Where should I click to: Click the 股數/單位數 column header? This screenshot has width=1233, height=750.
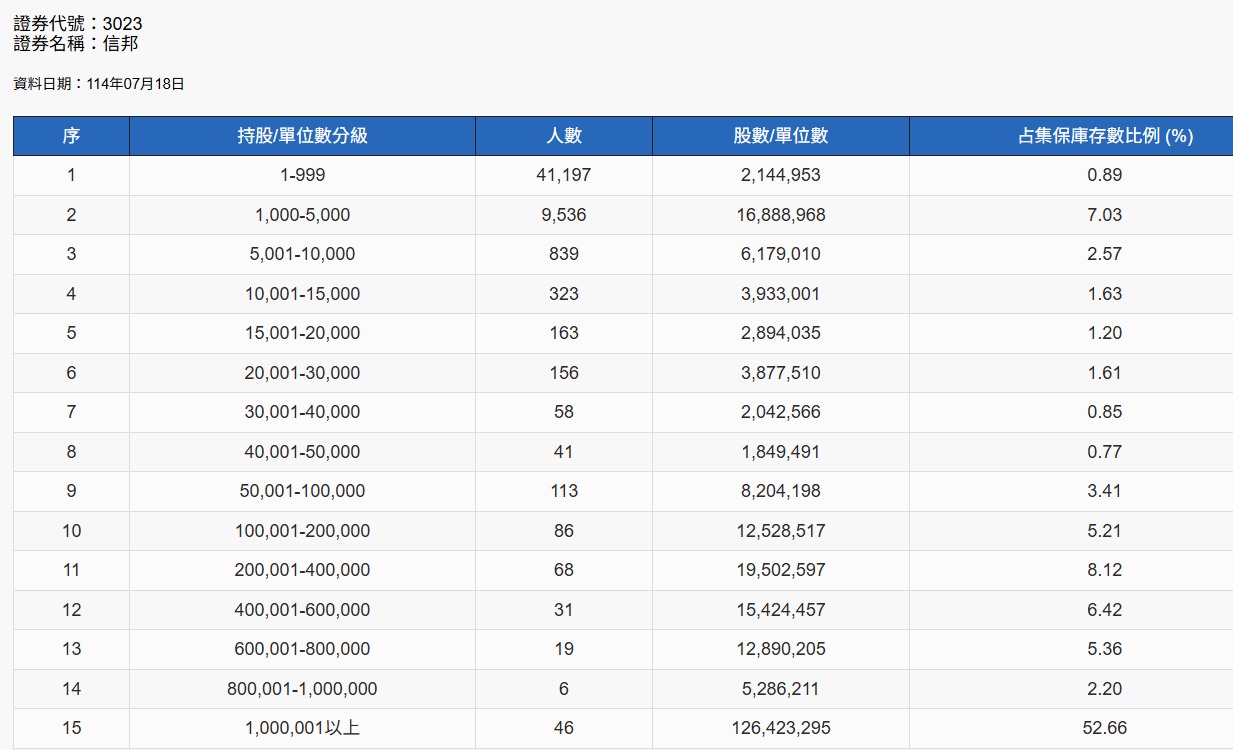pyautogui.click(x=781, y=136)
